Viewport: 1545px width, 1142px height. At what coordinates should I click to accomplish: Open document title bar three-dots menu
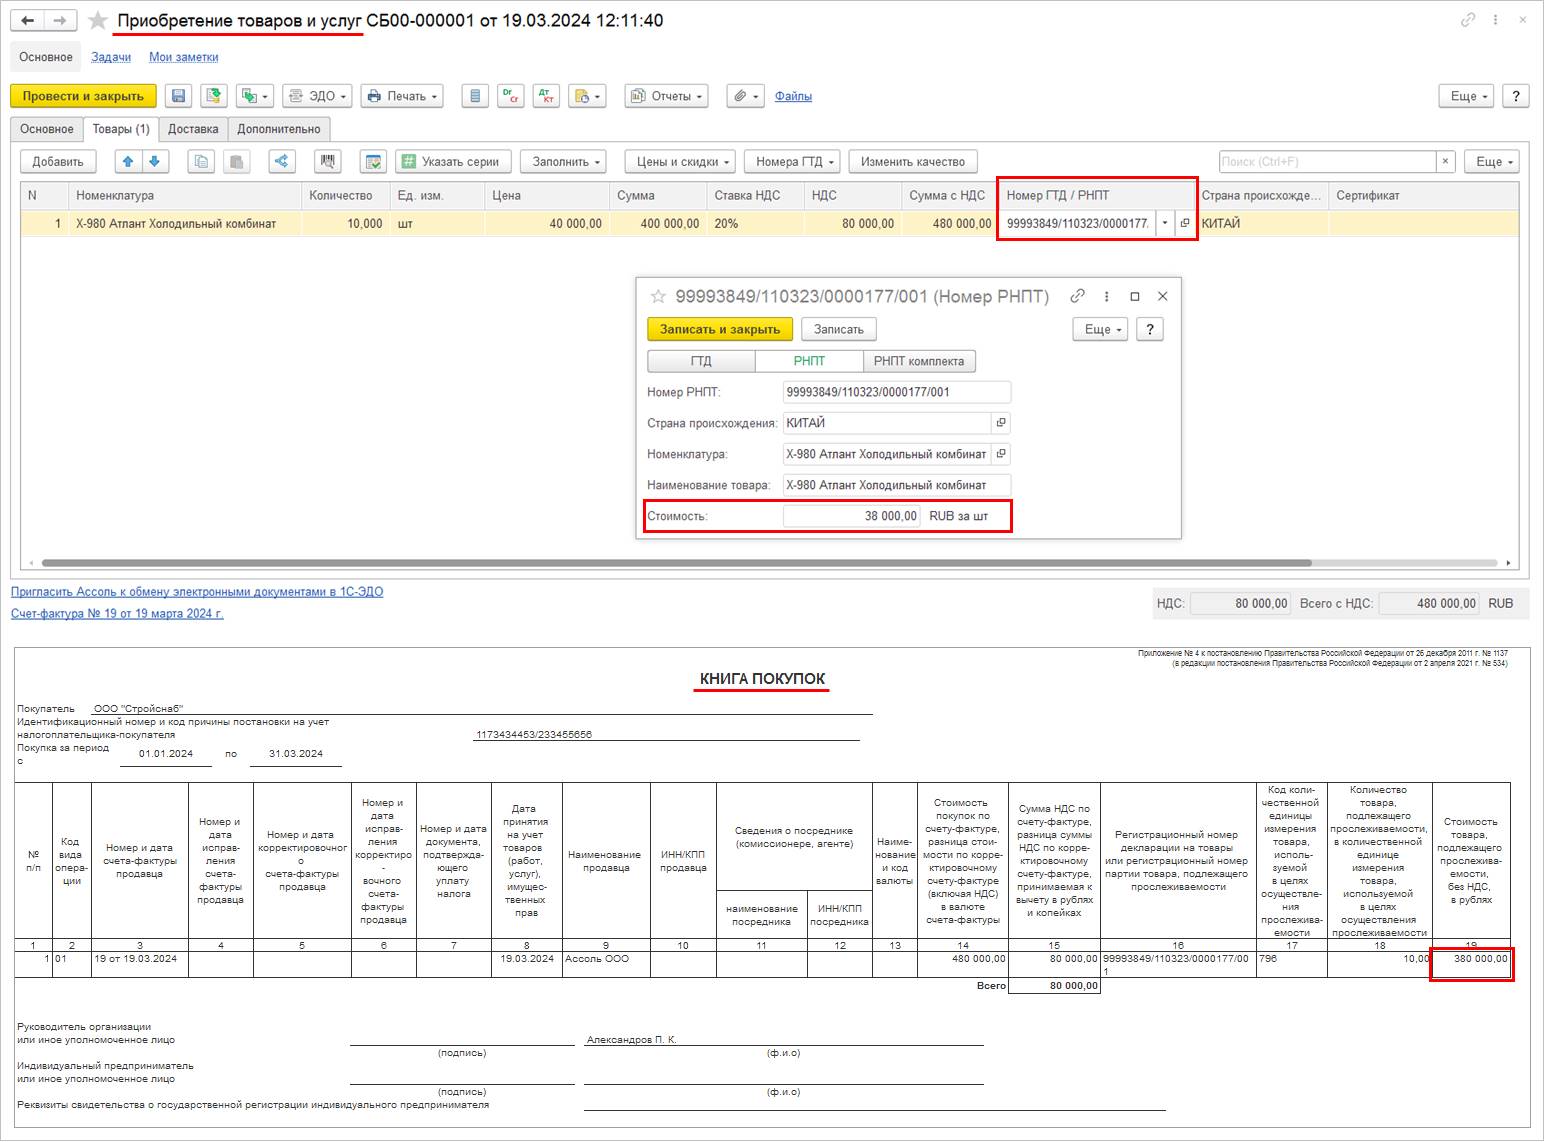[x=1496, y=20]
